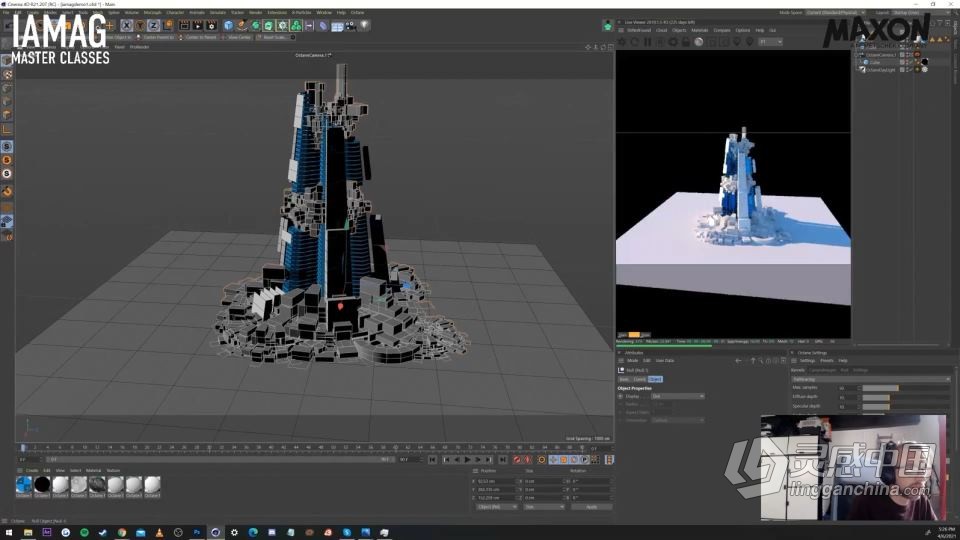Click the Position X input field

[x=496, y=481]
